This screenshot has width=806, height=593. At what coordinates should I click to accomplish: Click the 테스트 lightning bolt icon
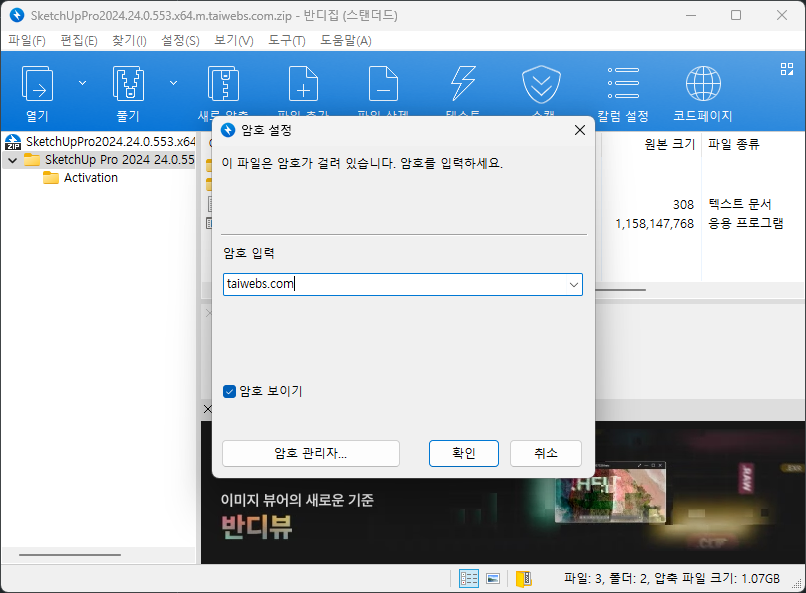[463, 84]
